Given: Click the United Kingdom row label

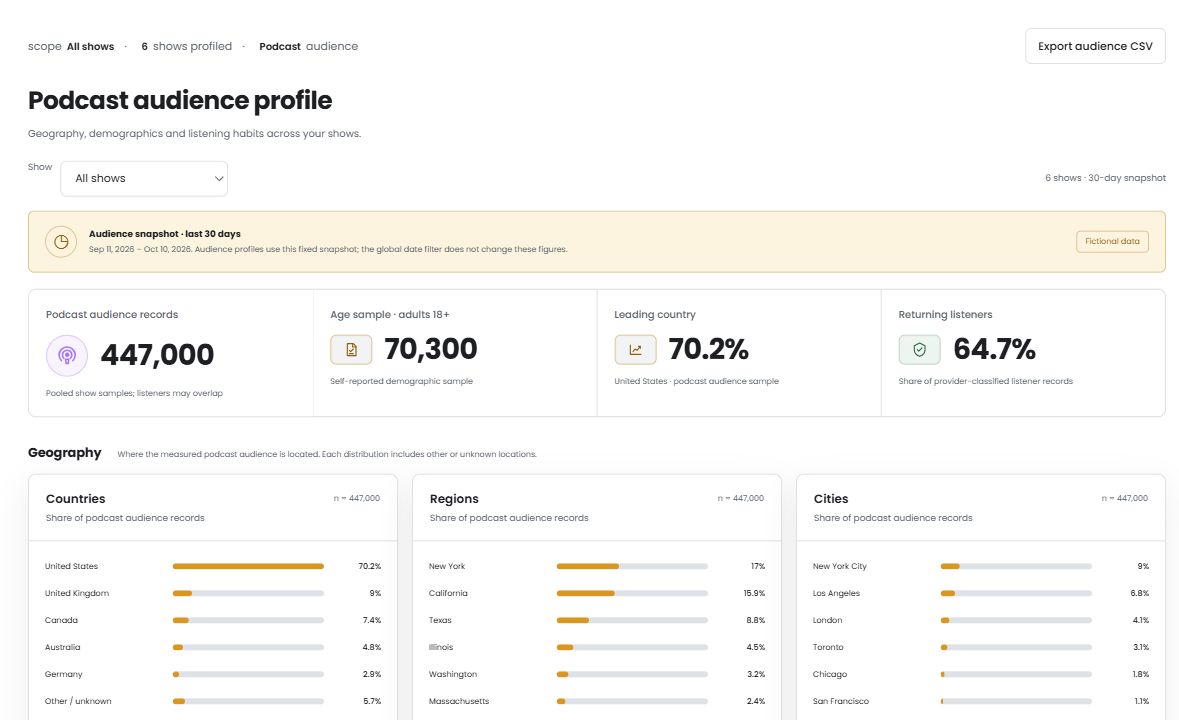Looking at the screenshot, I should [x=77, y=593].
